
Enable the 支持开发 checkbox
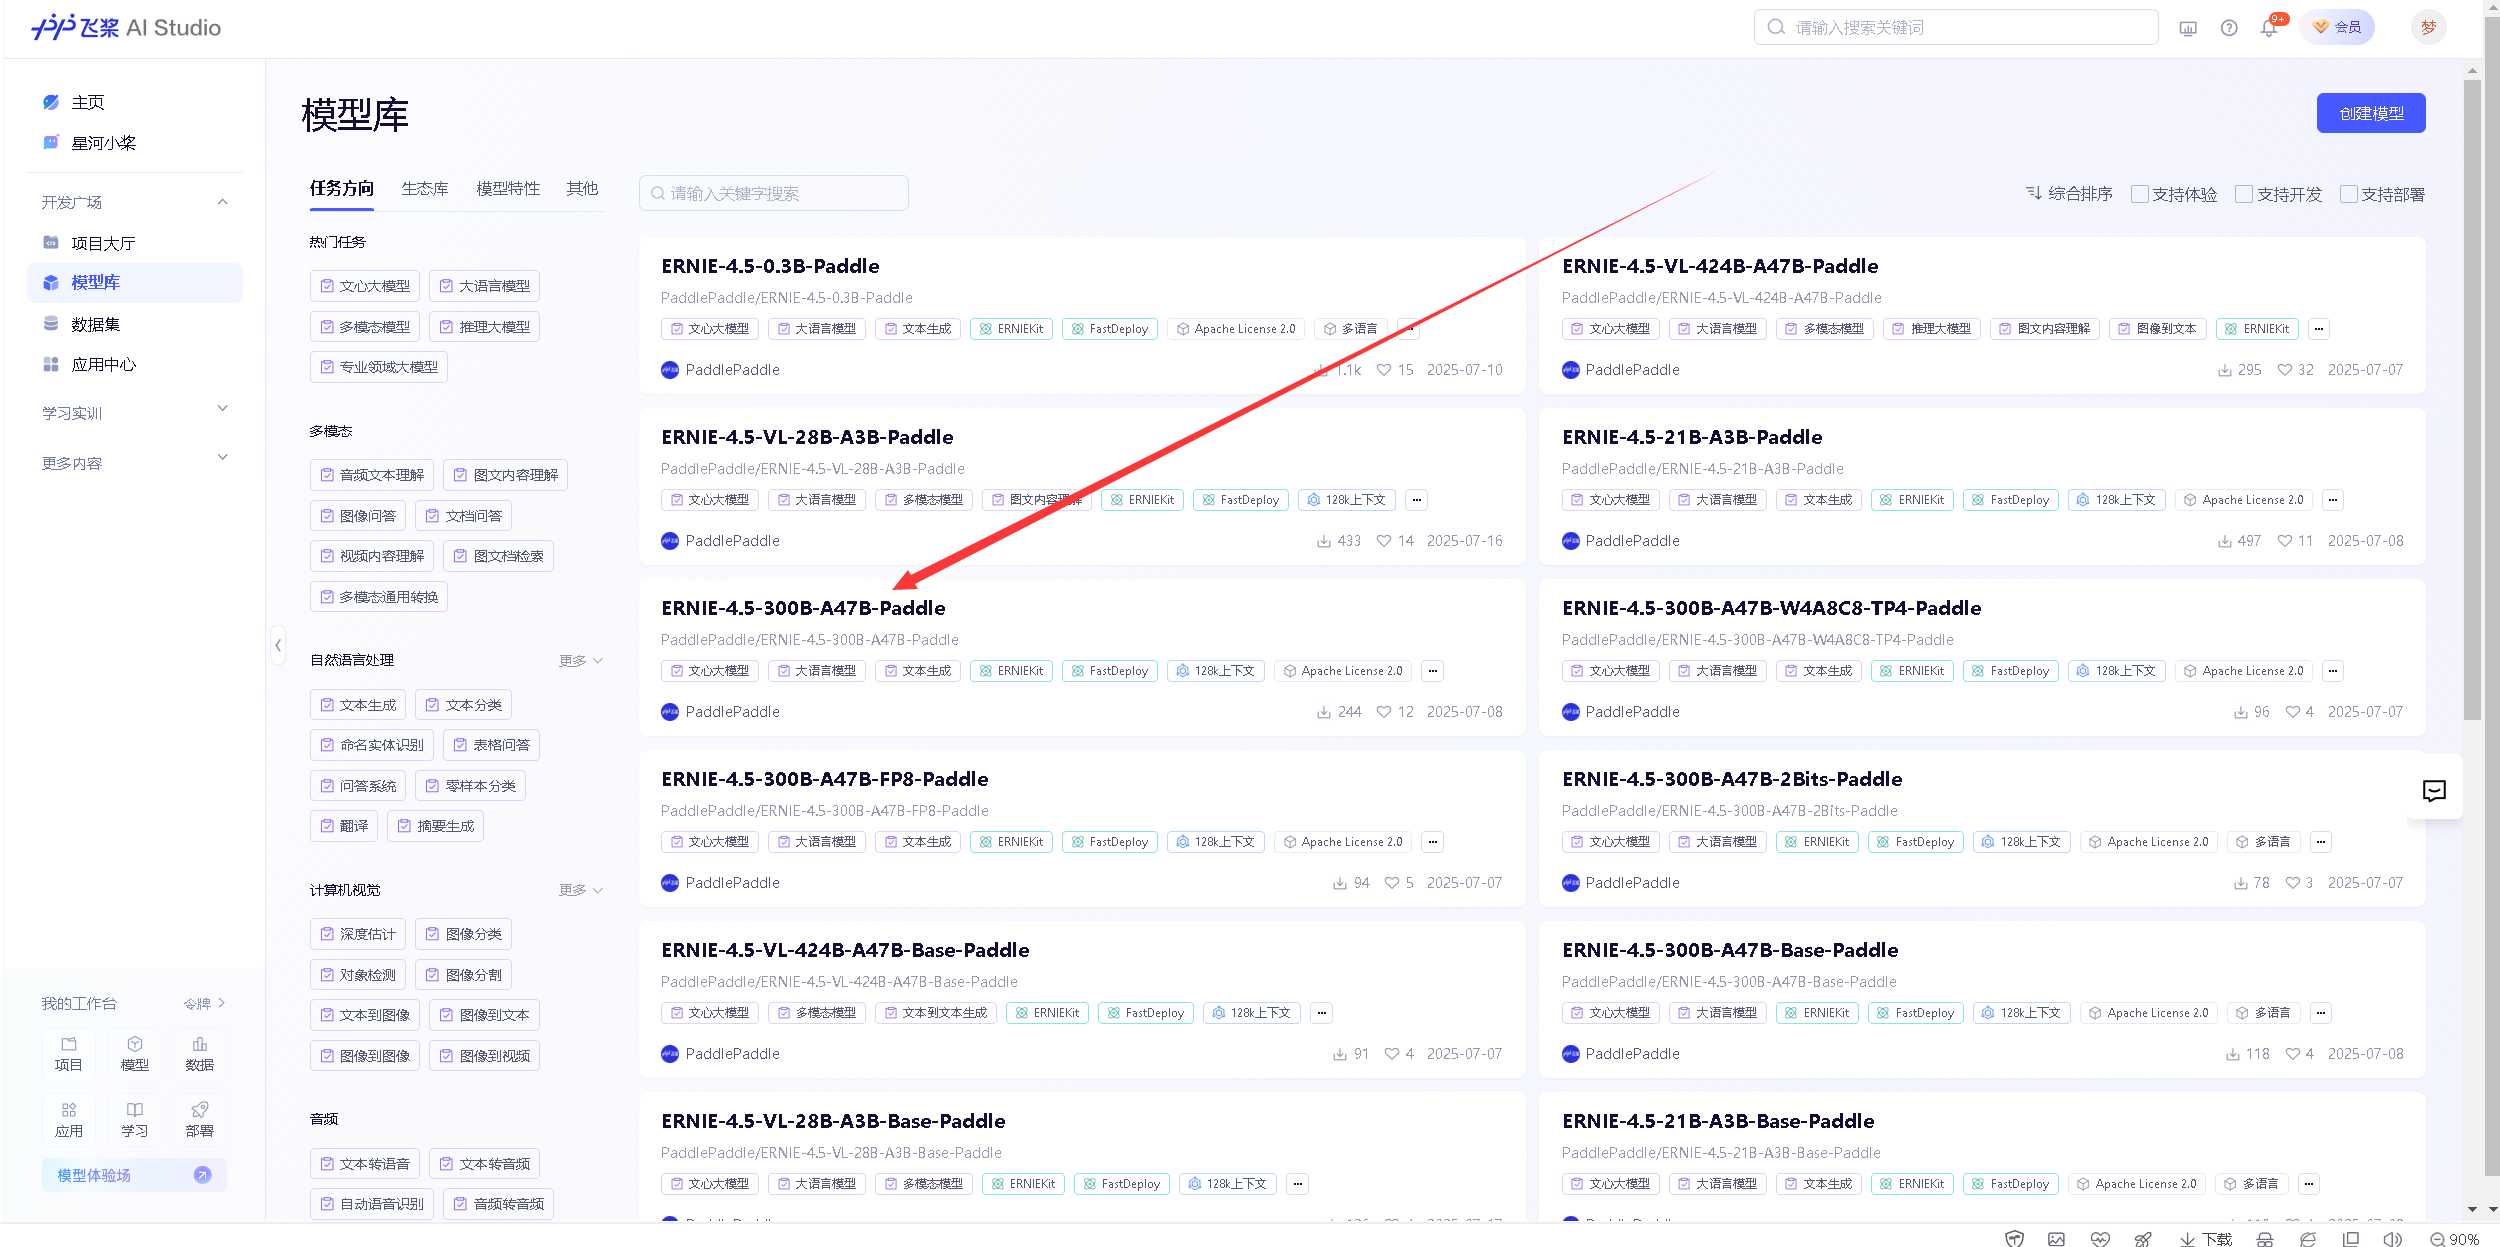coord(2244,194)
